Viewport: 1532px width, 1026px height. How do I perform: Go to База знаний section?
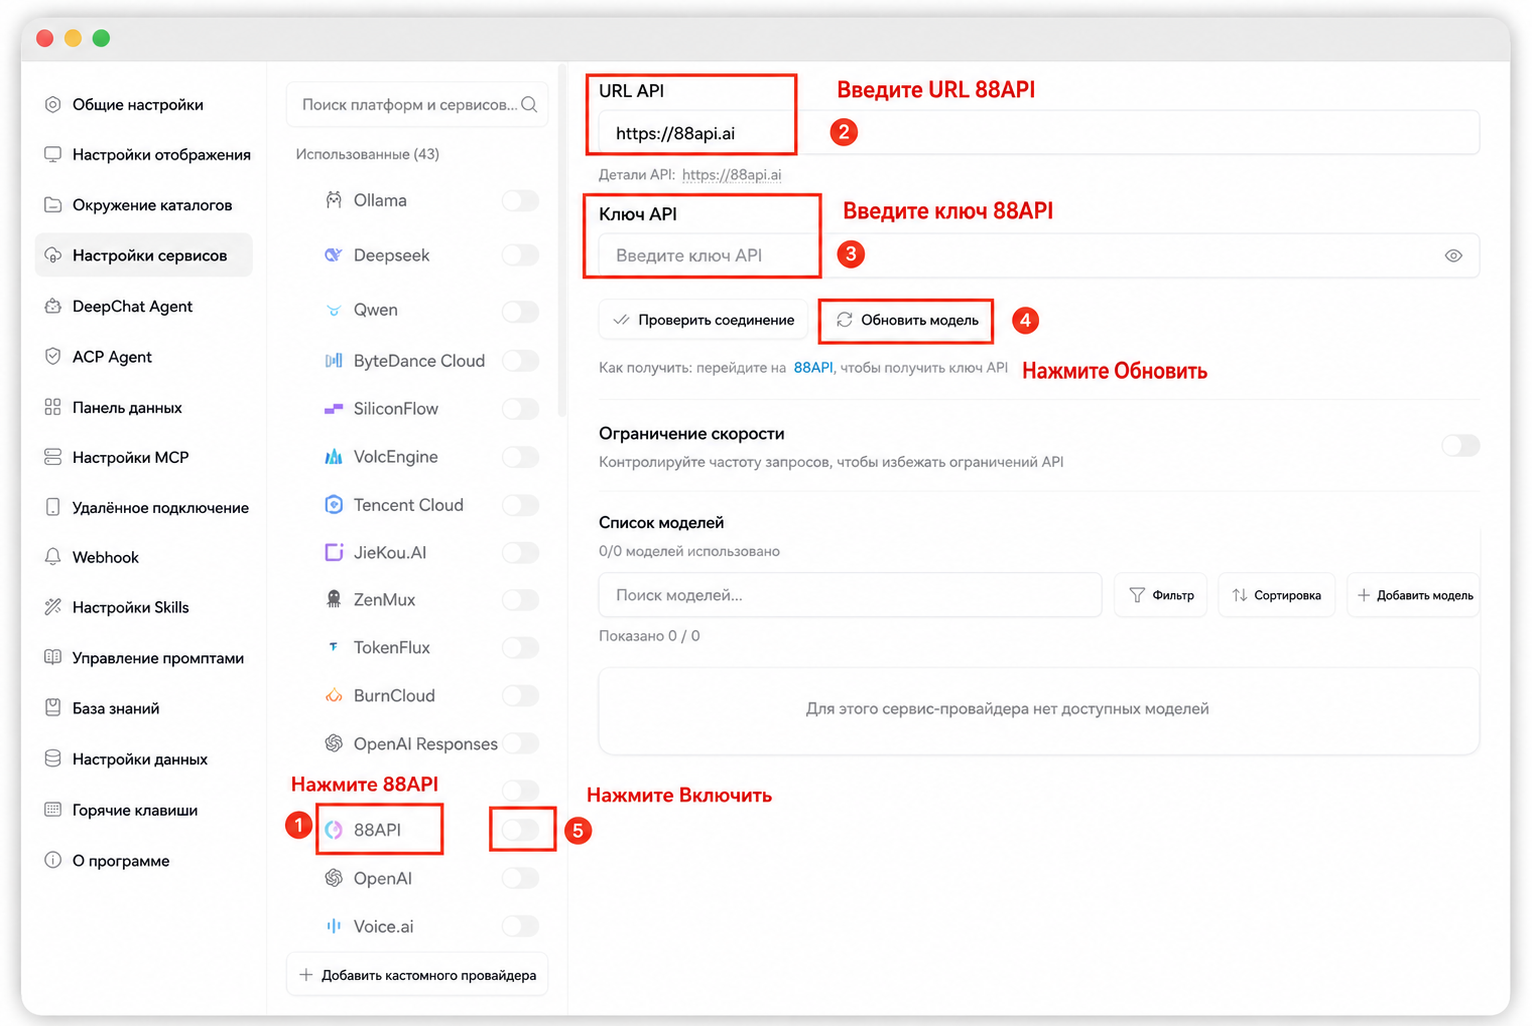pyautogui.click(x=144, y=708)
